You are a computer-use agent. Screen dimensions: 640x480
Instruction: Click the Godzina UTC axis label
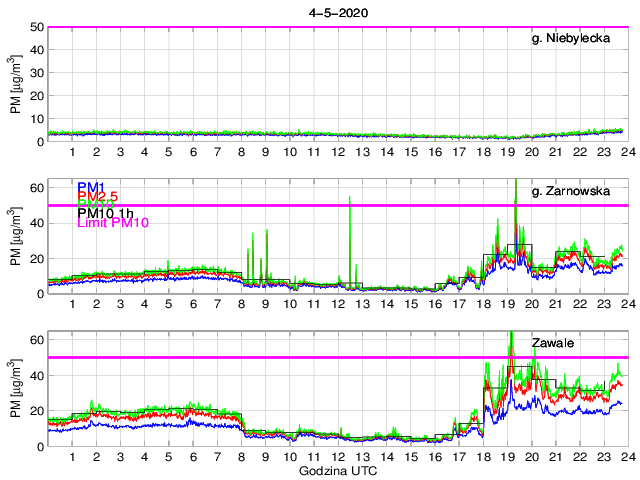click(x=336, y=470)
